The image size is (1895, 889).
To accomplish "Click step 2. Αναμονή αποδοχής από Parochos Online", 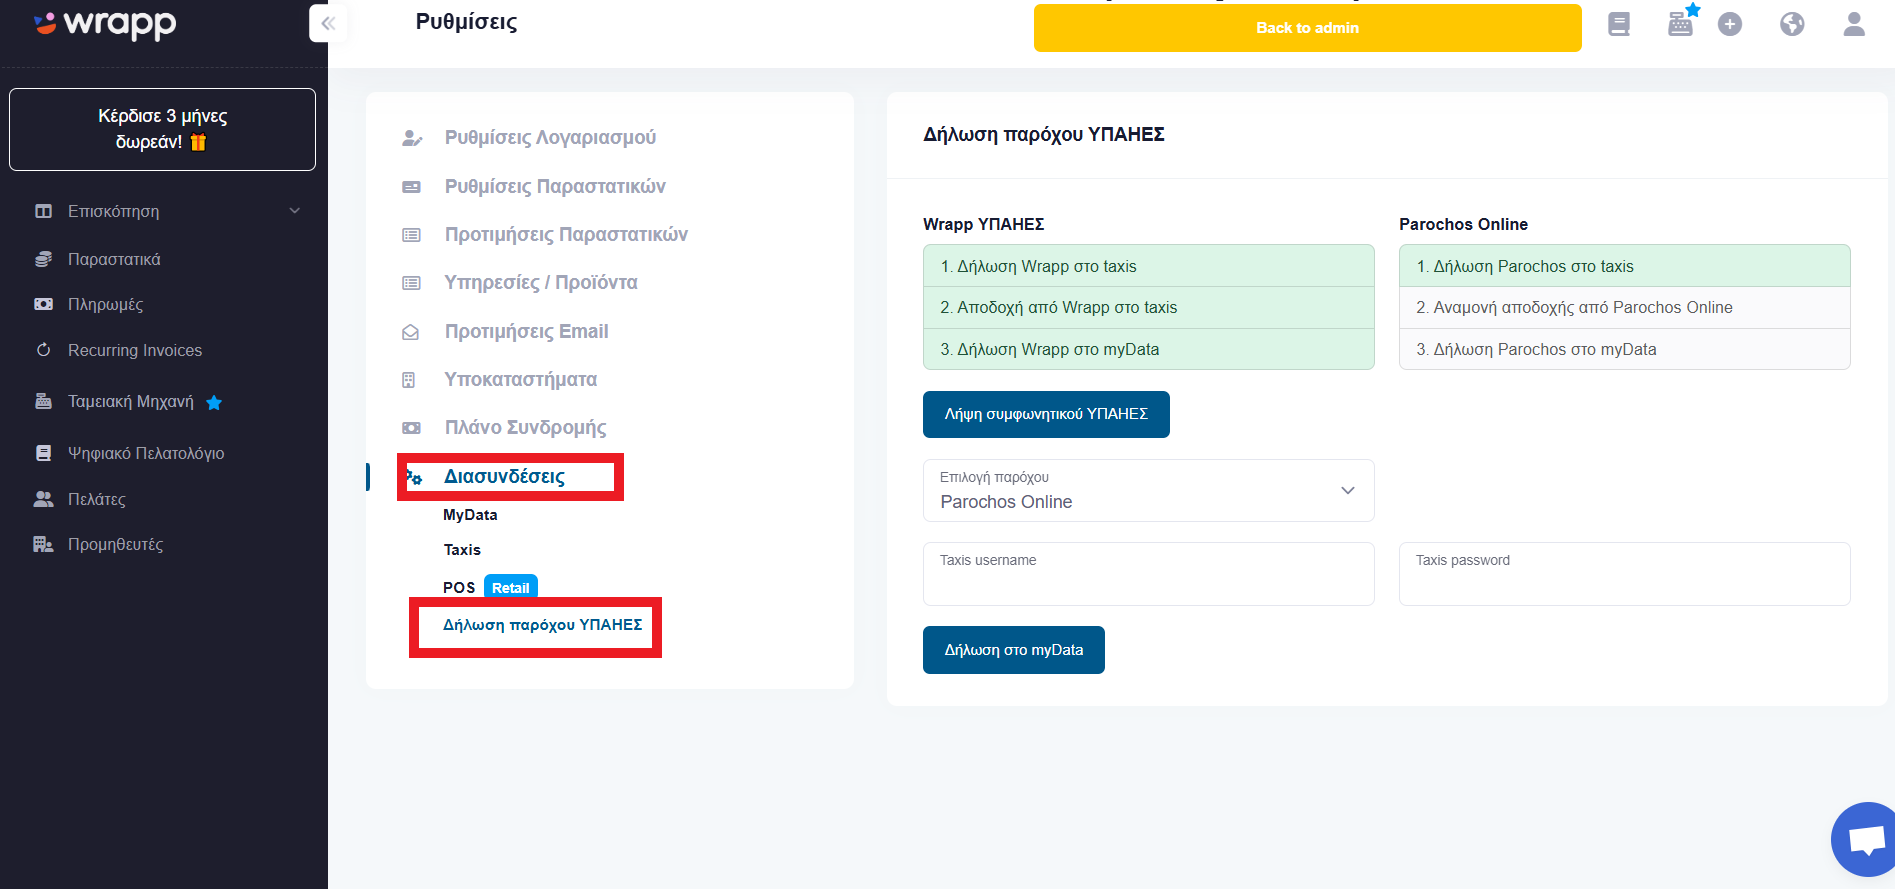I will pos(1625,308).
